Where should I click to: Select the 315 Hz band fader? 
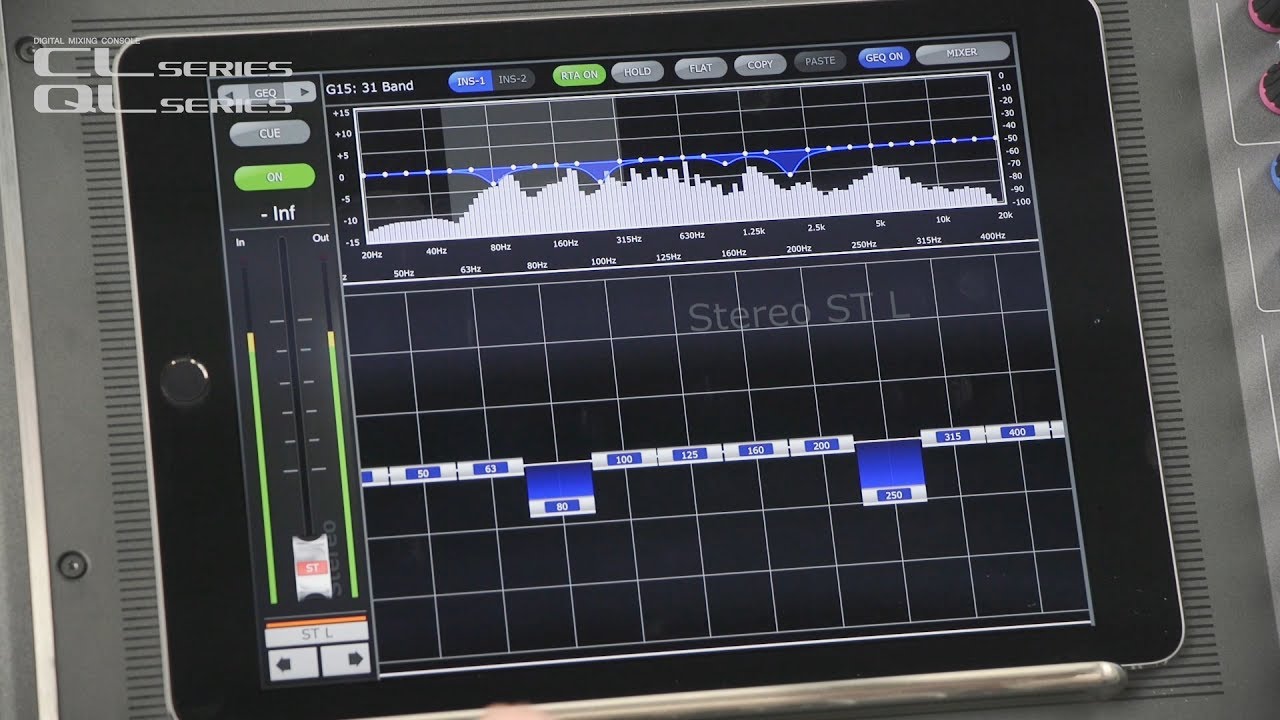(953, 437)
